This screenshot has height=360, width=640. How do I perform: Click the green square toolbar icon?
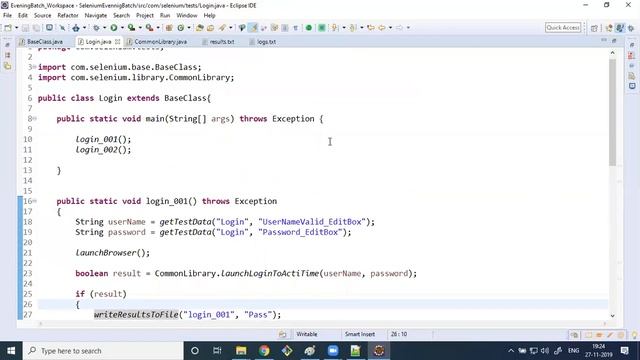click(x=322, y=28)
